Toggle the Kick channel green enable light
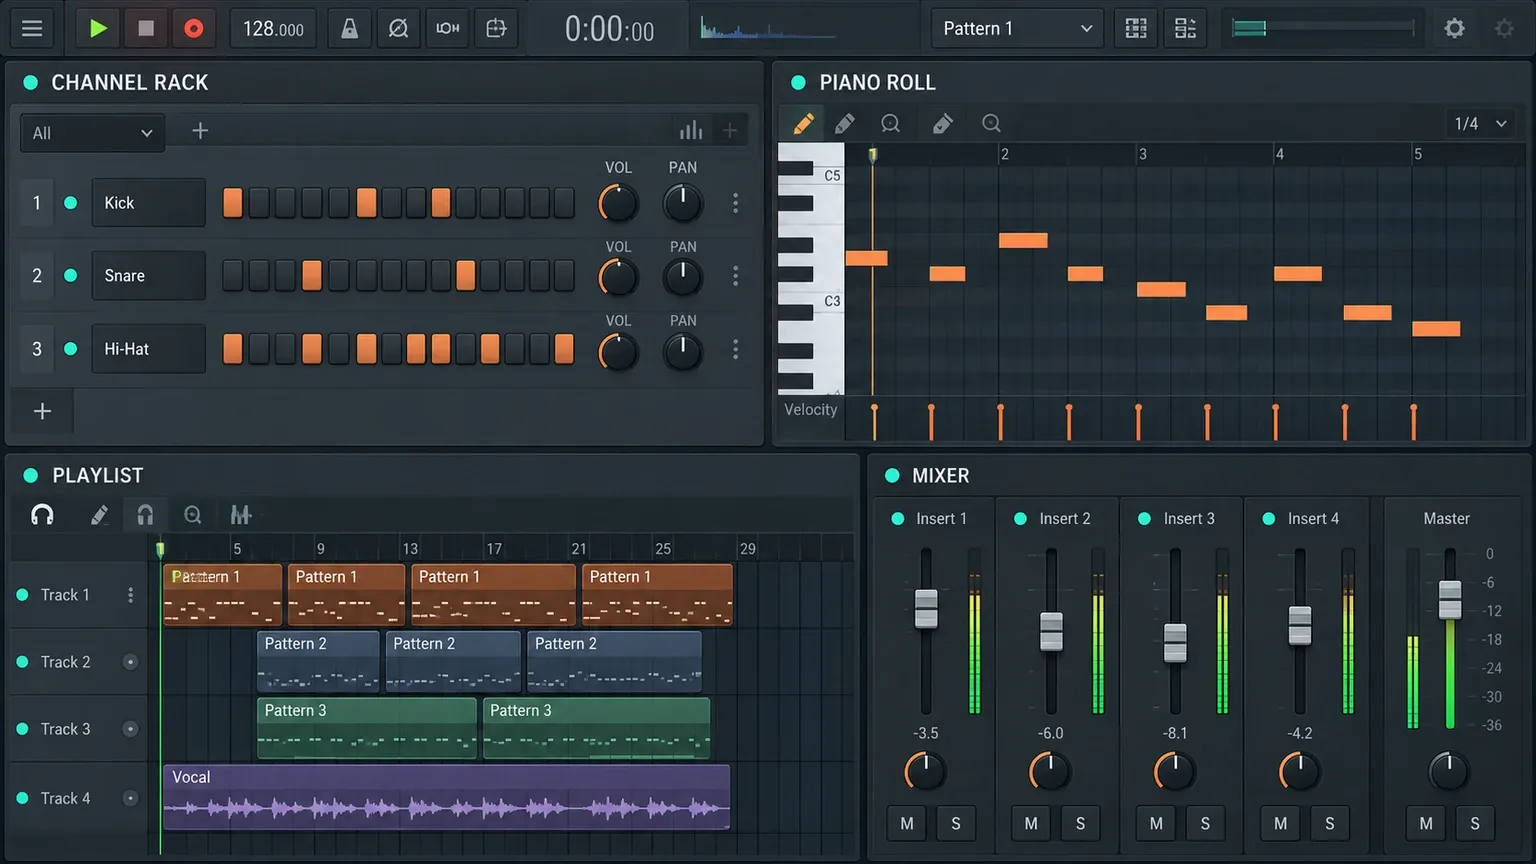This screenshot has height=864, width=1536. point(71,203)
